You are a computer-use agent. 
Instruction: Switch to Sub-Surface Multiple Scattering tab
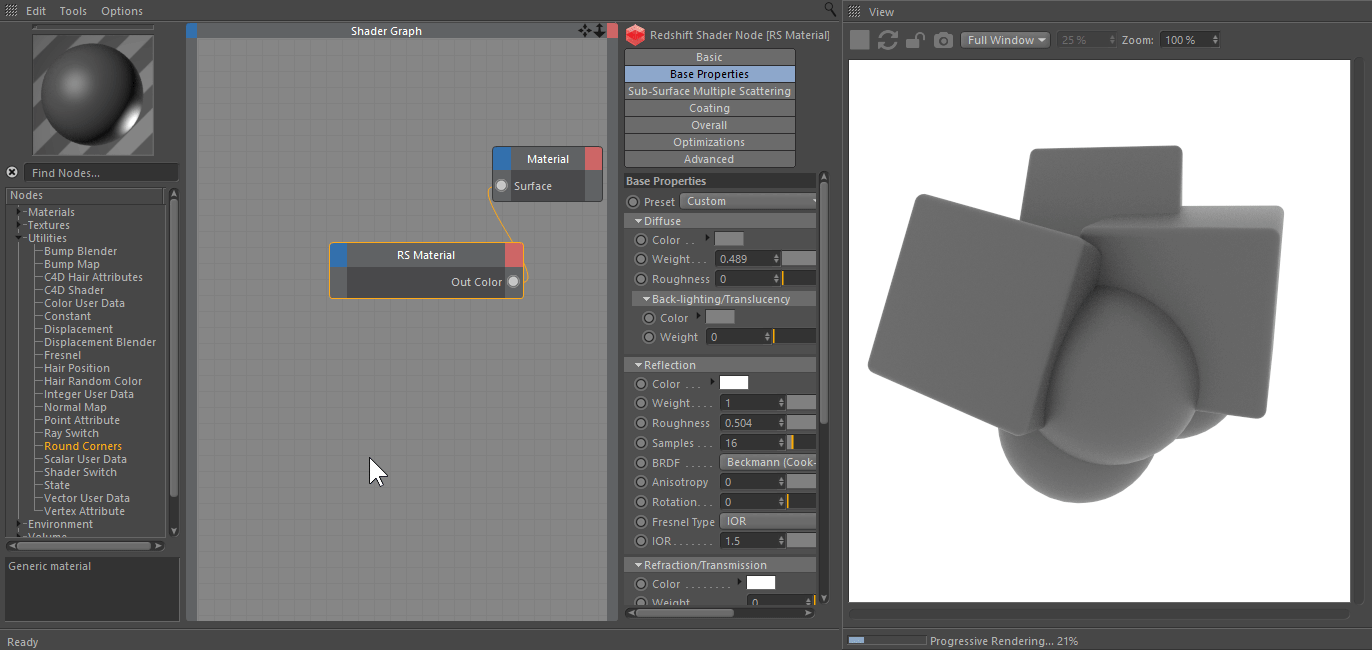pyautogui.click(x=709, y=91)
